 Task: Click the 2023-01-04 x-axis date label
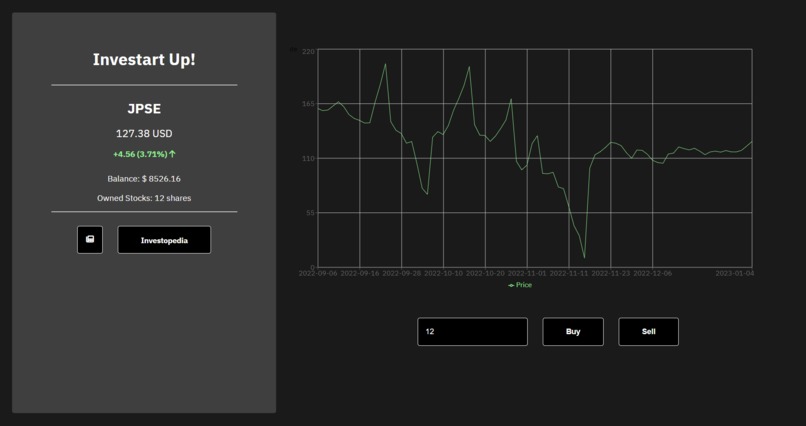735,273
